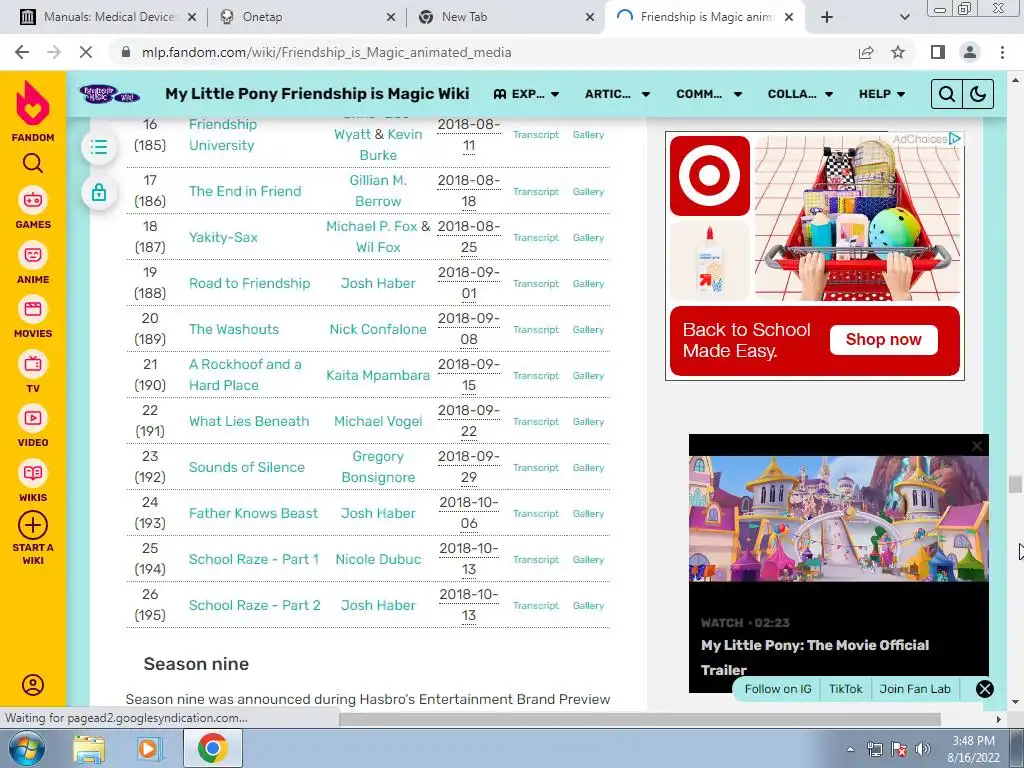Open the Games section icon
Image resolution: width=1024 pixels, height=768 pixels.
click(x=33, y=200)
